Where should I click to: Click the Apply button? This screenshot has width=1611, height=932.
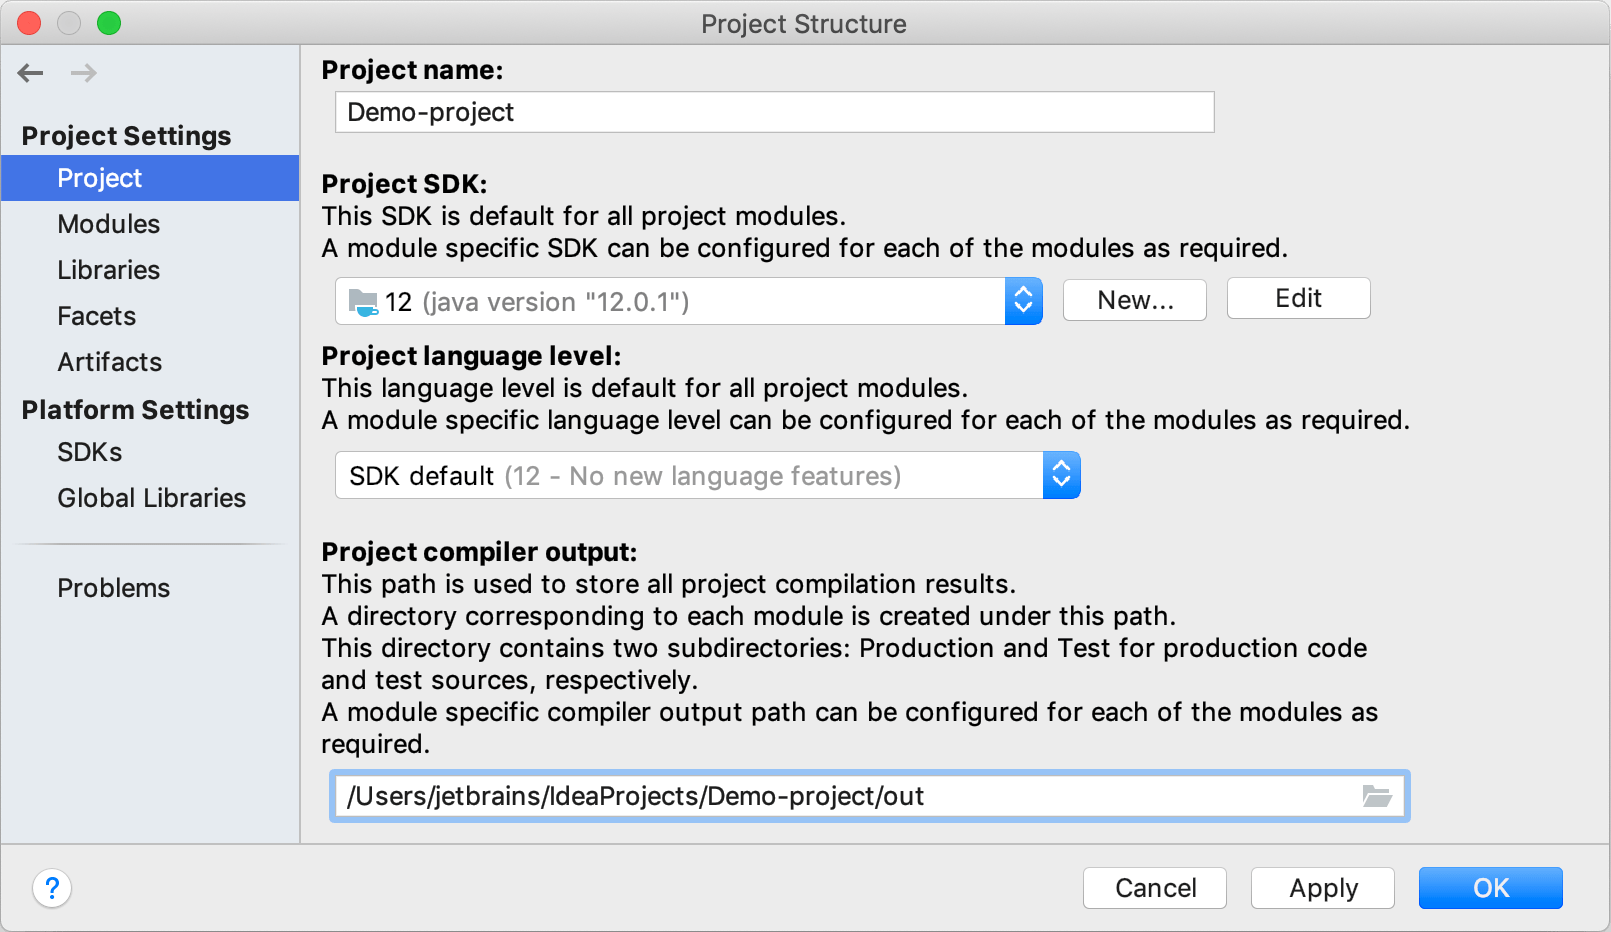(1322, 888)
